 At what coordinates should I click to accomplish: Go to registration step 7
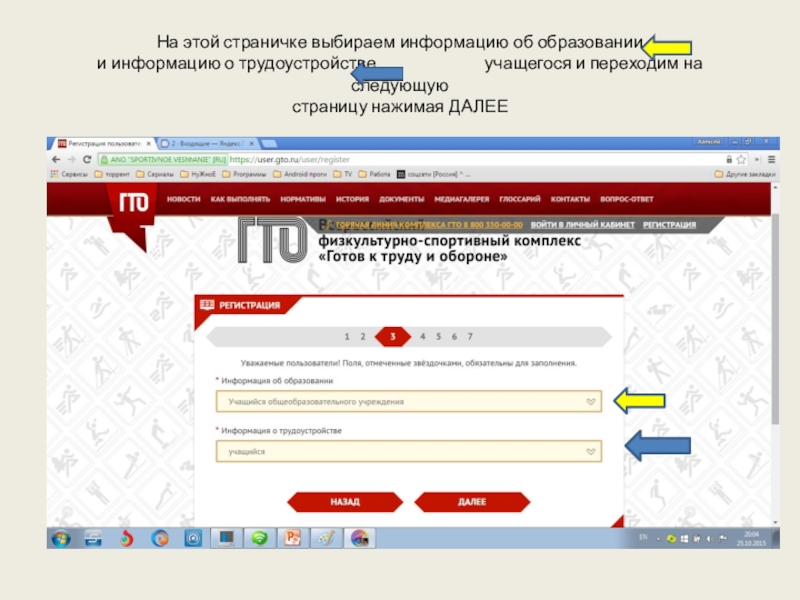click(470, 337)
